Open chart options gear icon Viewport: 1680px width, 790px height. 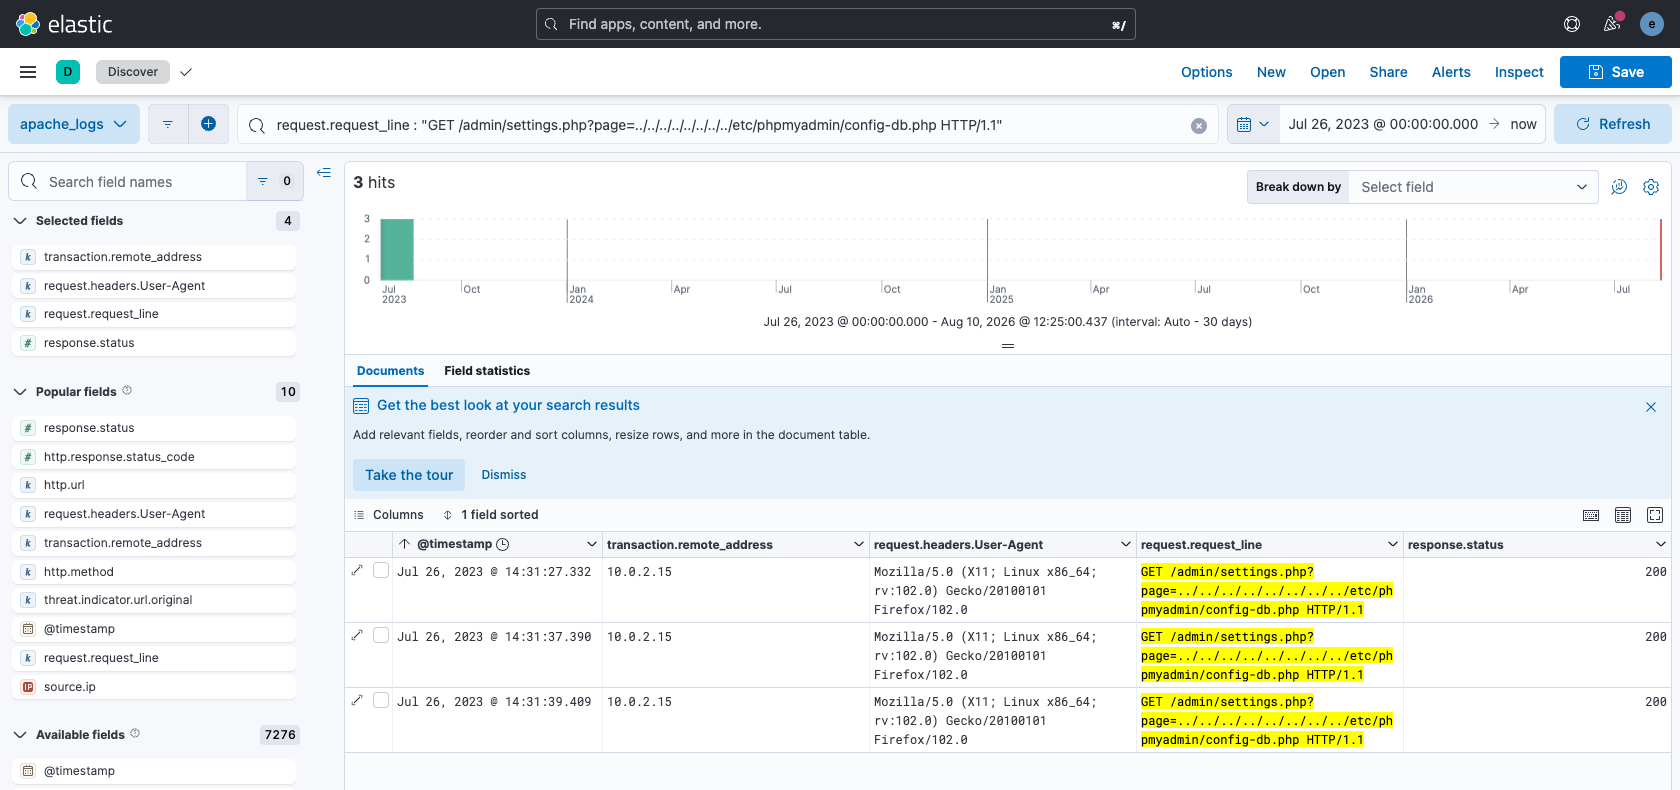tap(1651, 187)
